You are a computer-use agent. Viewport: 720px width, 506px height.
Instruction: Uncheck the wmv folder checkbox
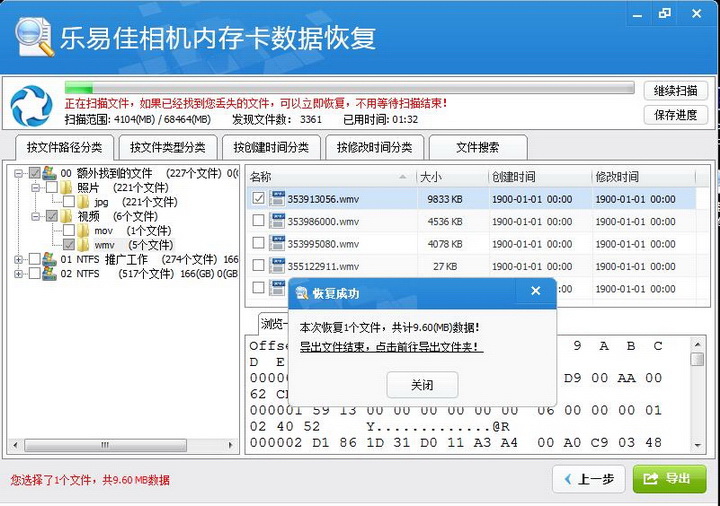click(x=69, y=244)
